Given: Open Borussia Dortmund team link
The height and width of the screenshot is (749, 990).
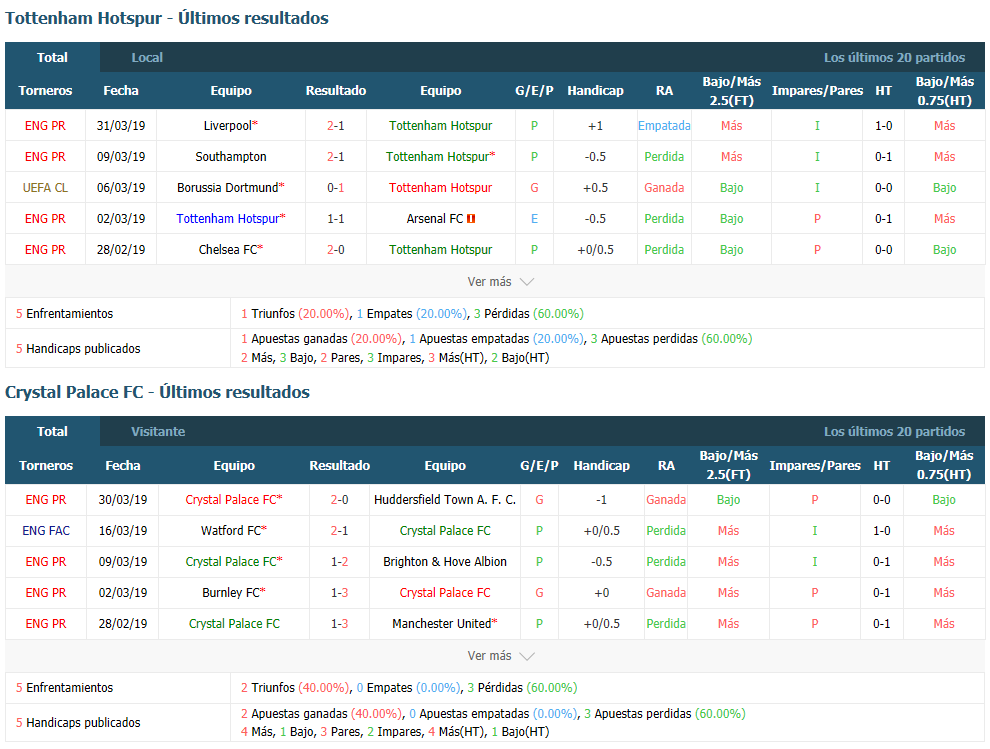Looking at the screenshot, I should [227, 188].
